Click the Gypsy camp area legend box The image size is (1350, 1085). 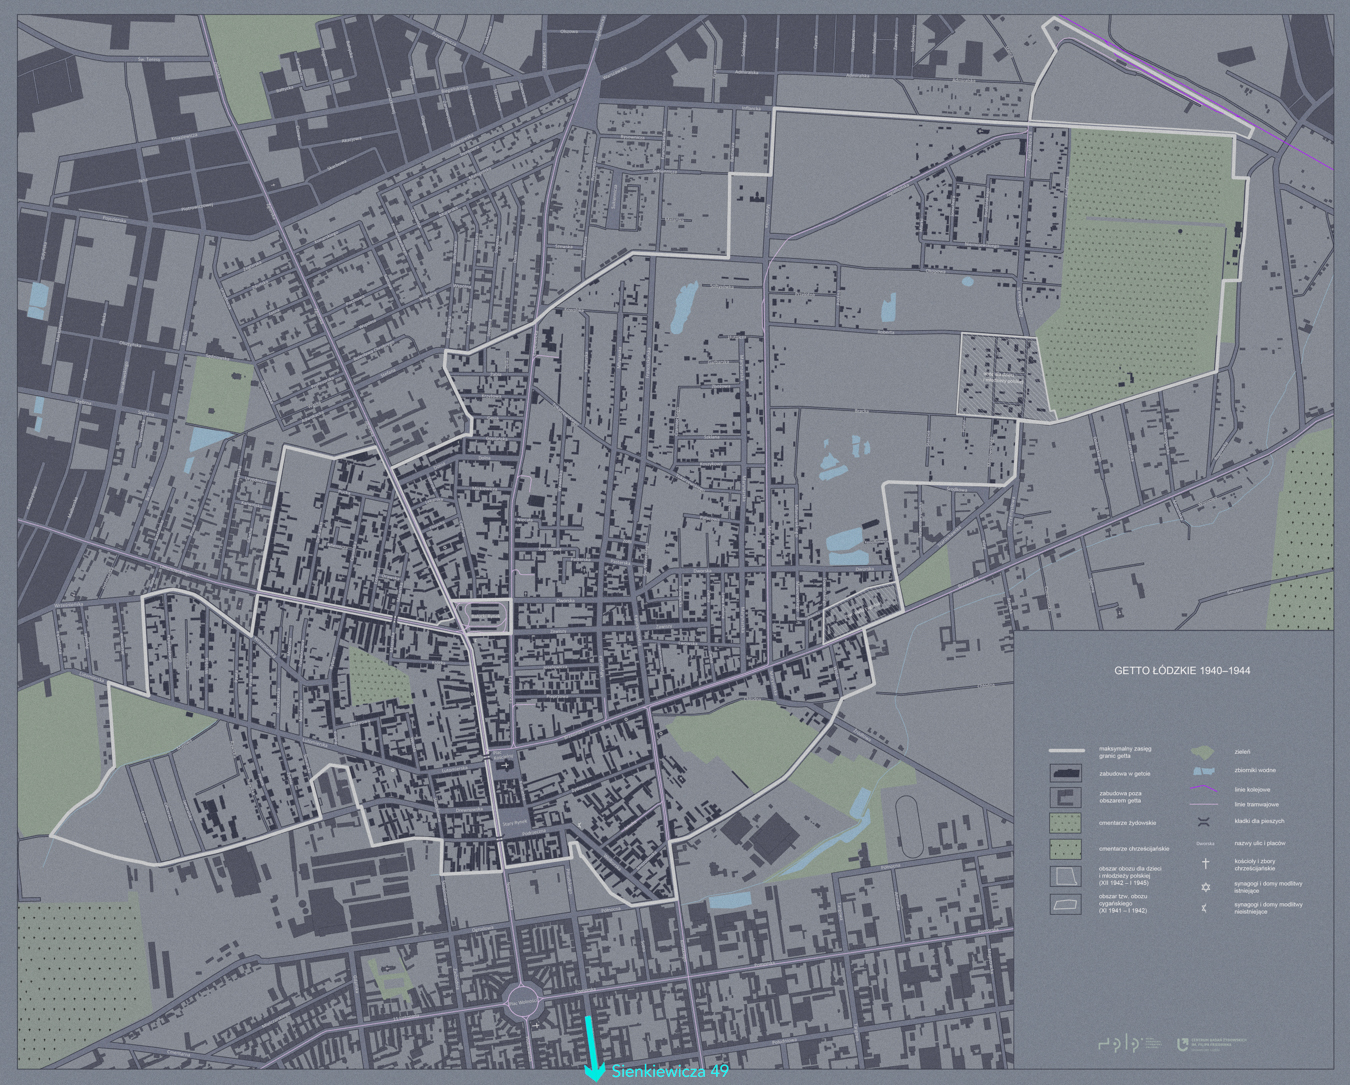click(1065, 904)
